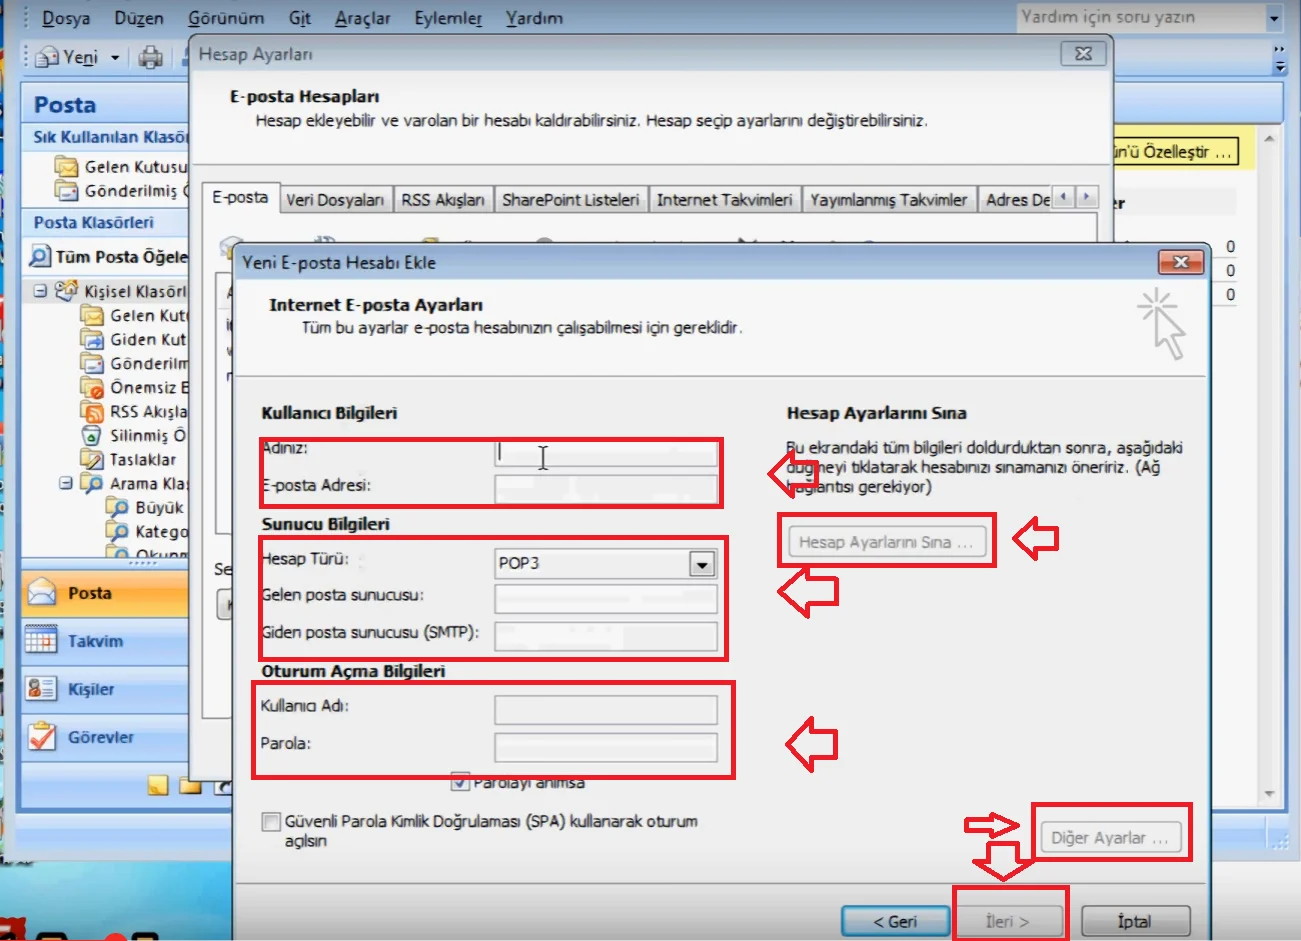Select the RSS Akışları folder icon

point(92,412)
